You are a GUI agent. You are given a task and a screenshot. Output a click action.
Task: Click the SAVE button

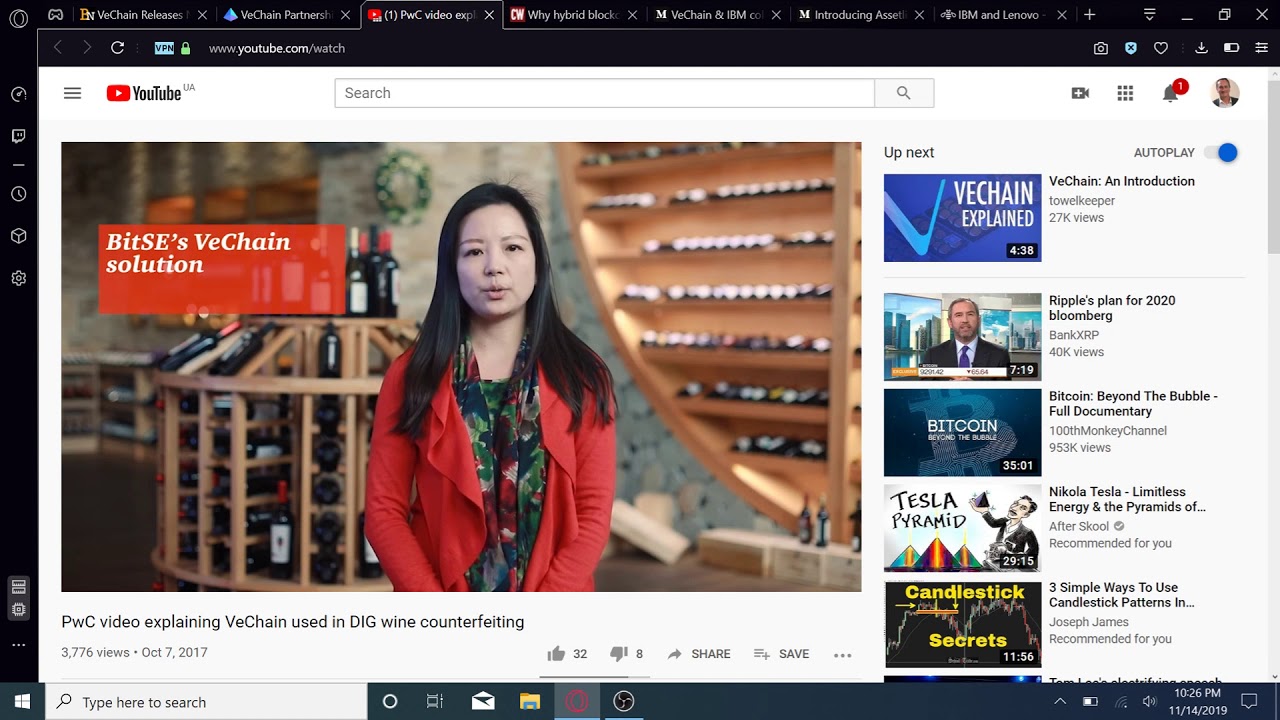[x=782, y=654]
